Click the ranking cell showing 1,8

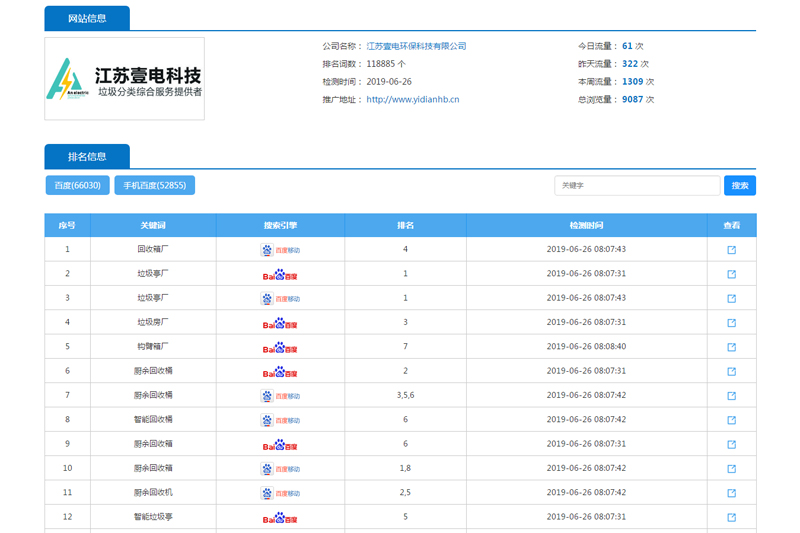click(x=406, y=468)
